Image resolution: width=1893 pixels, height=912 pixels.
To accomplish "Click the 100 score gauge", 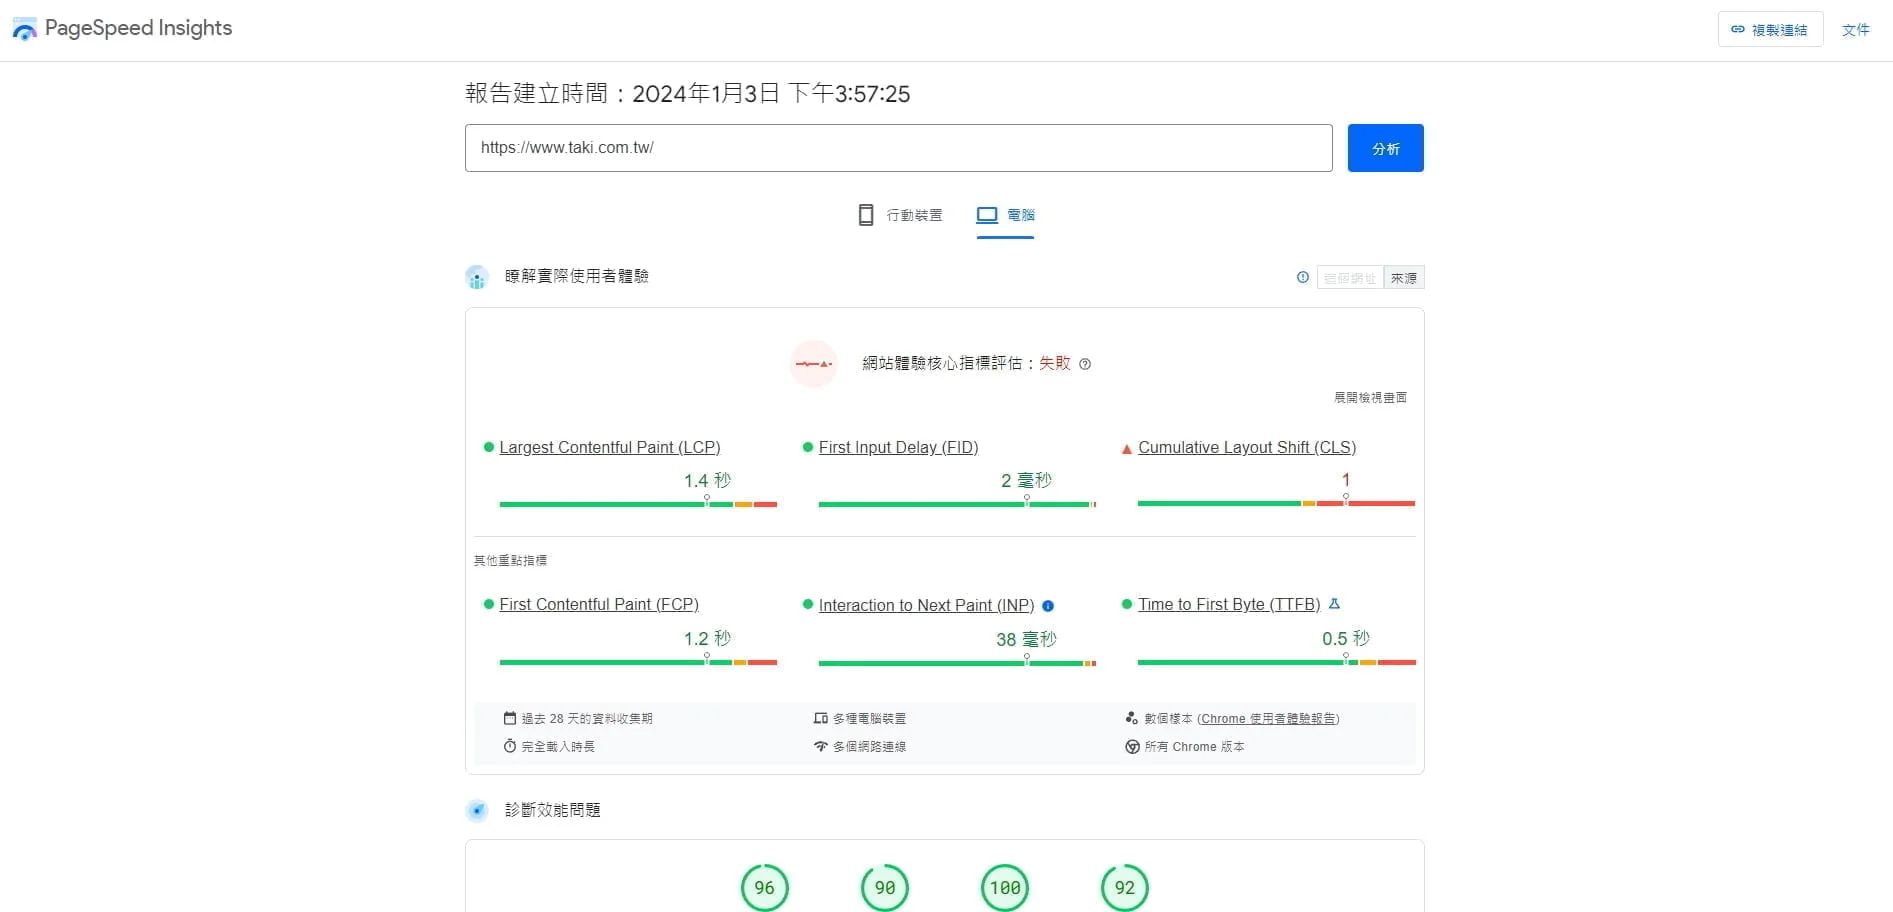I will tap(1005, 888).
